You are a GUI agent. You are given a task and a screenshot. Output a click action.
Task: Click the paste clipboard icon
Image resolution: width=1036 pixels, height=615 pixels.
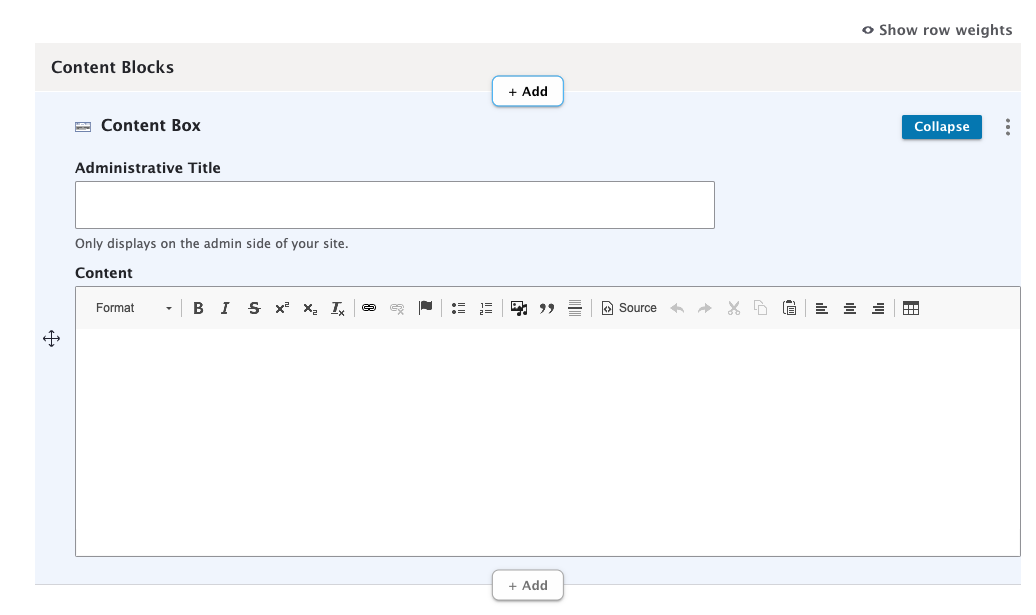789,308
